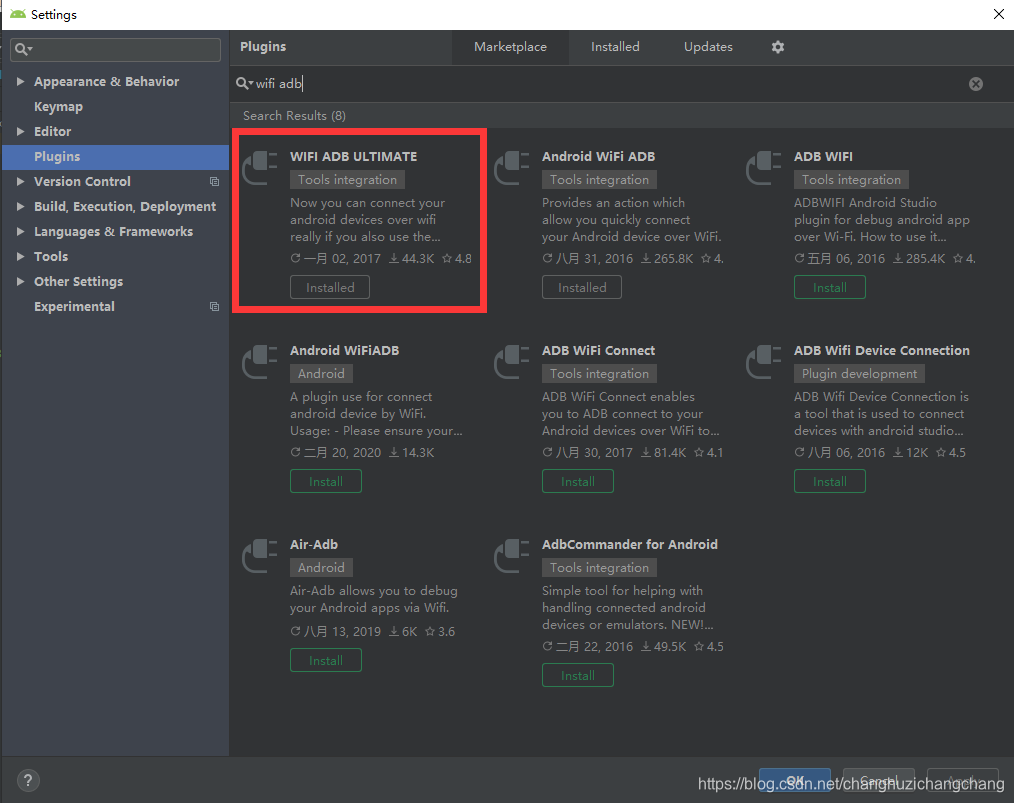Click the plugin search field with wifi adb

tap(601, 83)
